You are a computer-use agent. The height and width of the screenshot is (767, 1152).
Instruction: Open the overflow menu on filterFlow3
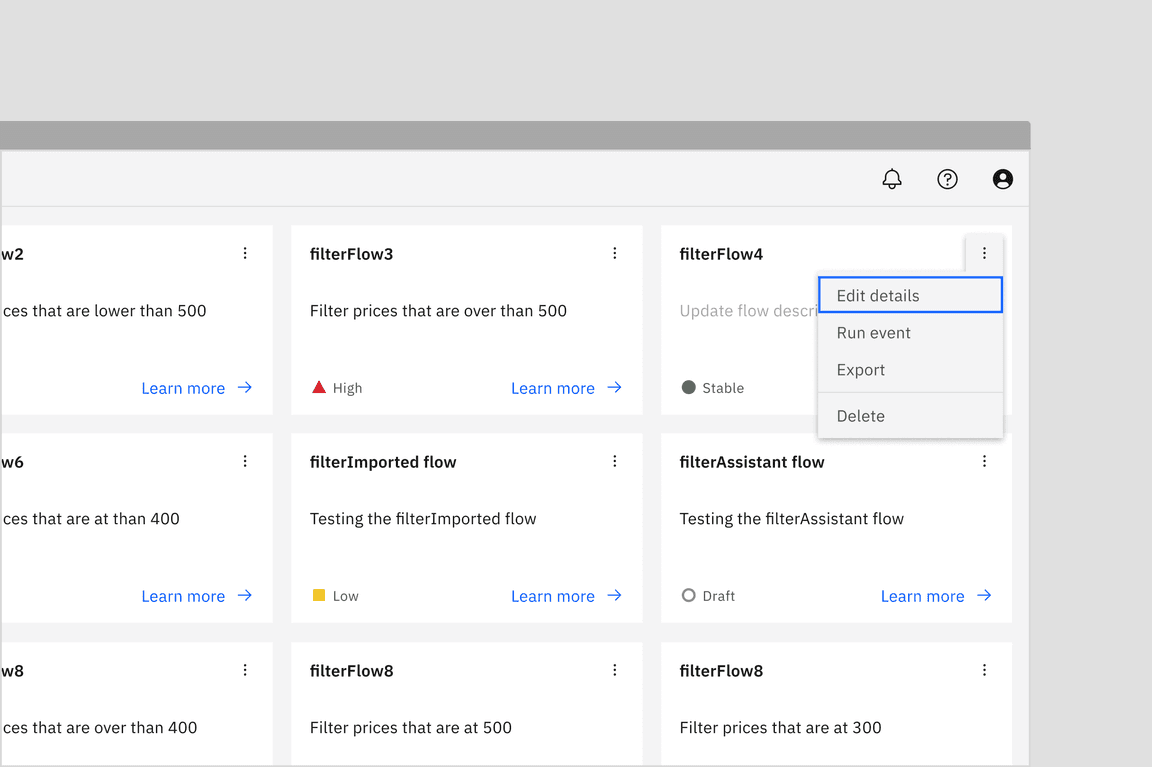click(615, 253)
